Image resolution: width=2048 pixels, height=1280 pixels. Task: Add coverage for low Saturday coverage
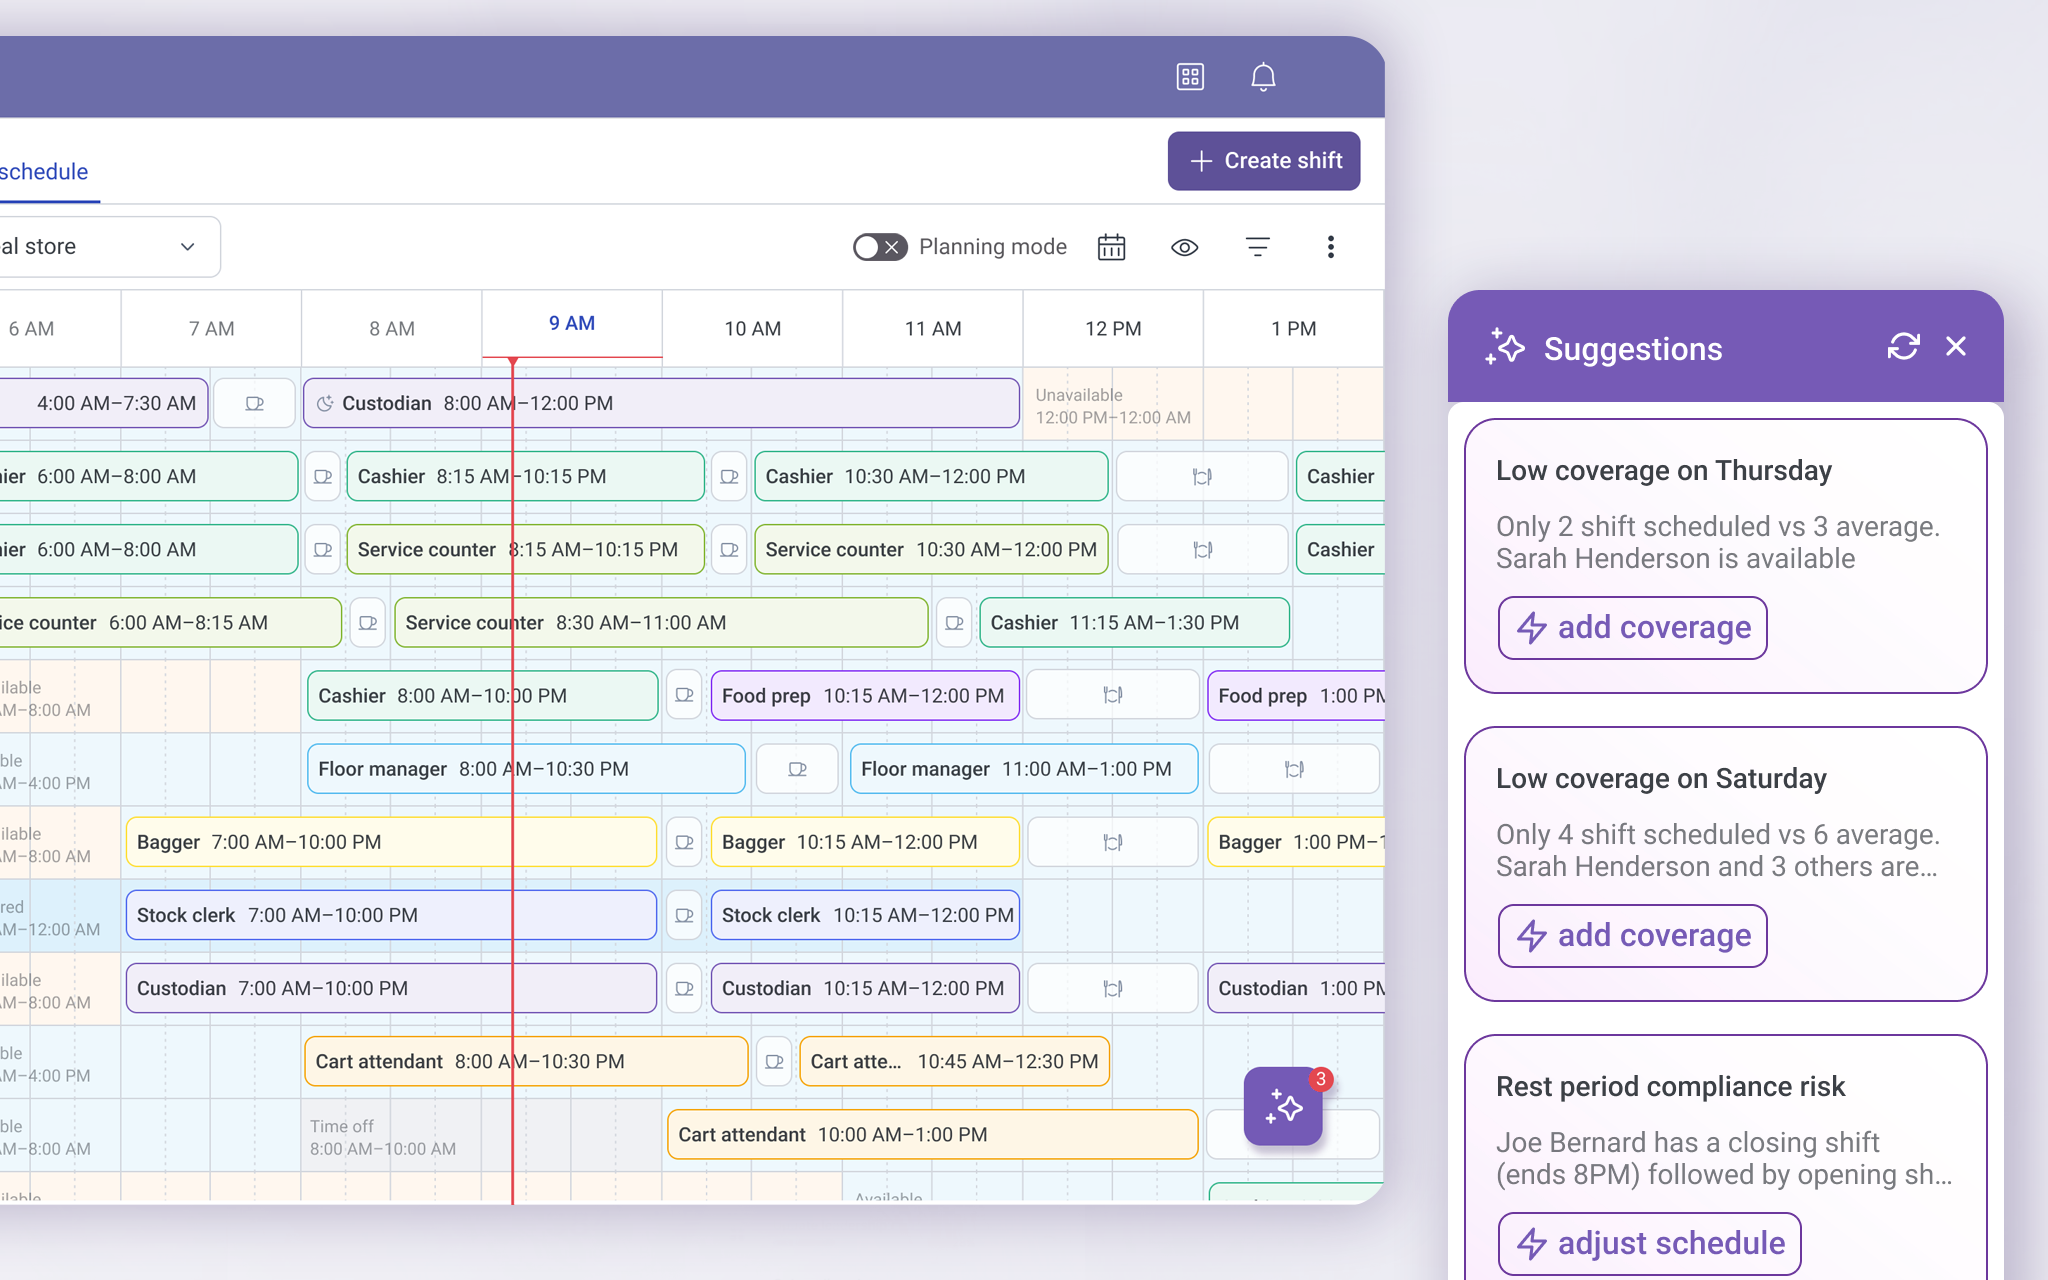click(x=1632, y=936)
